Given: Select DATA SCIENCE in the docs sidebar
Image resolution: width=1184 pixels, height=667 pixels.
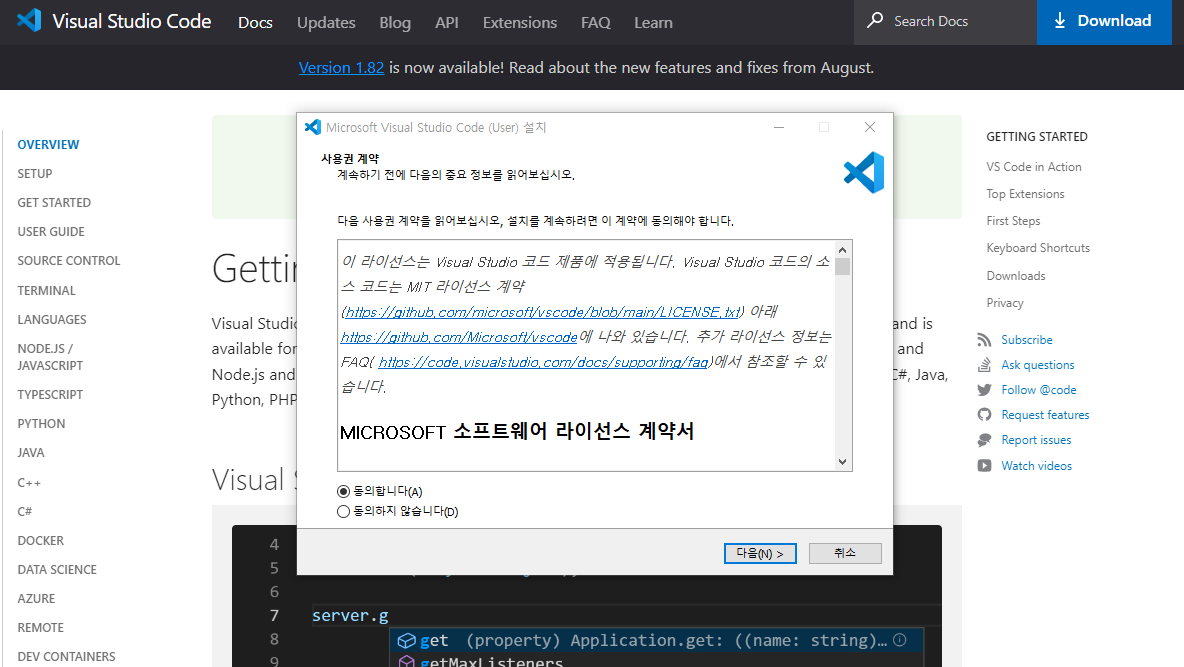Looking at the screenshot, I should [57, 570].
